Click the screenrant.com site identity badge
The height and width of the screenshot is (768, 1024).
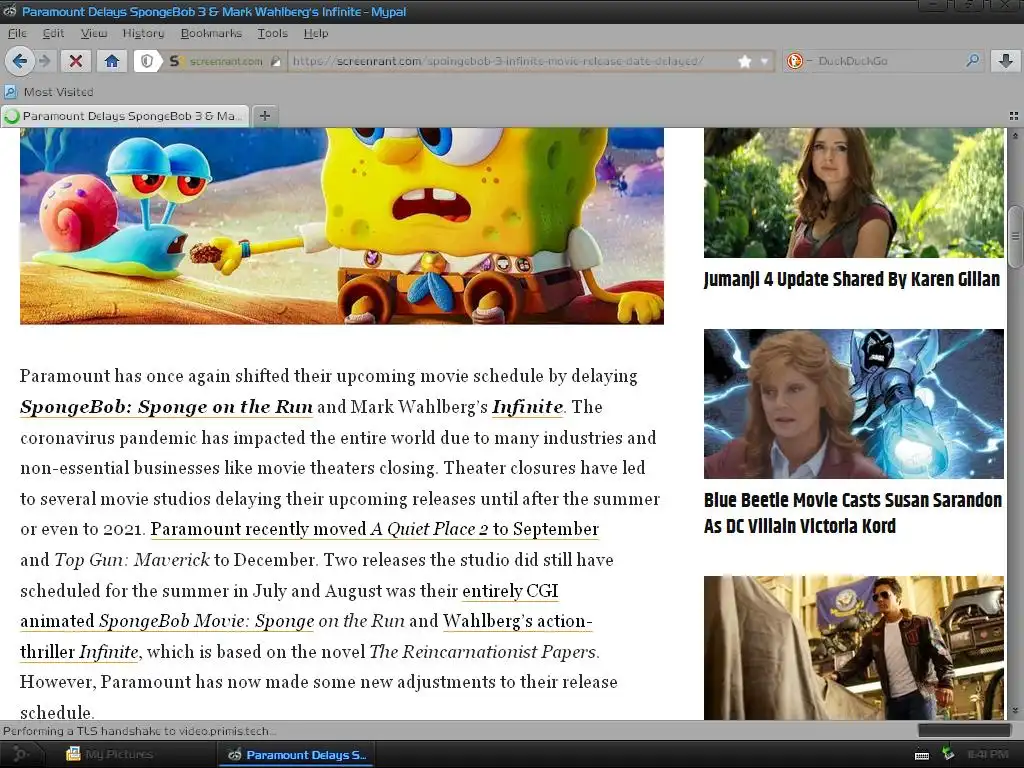click(x=225, y=61)
